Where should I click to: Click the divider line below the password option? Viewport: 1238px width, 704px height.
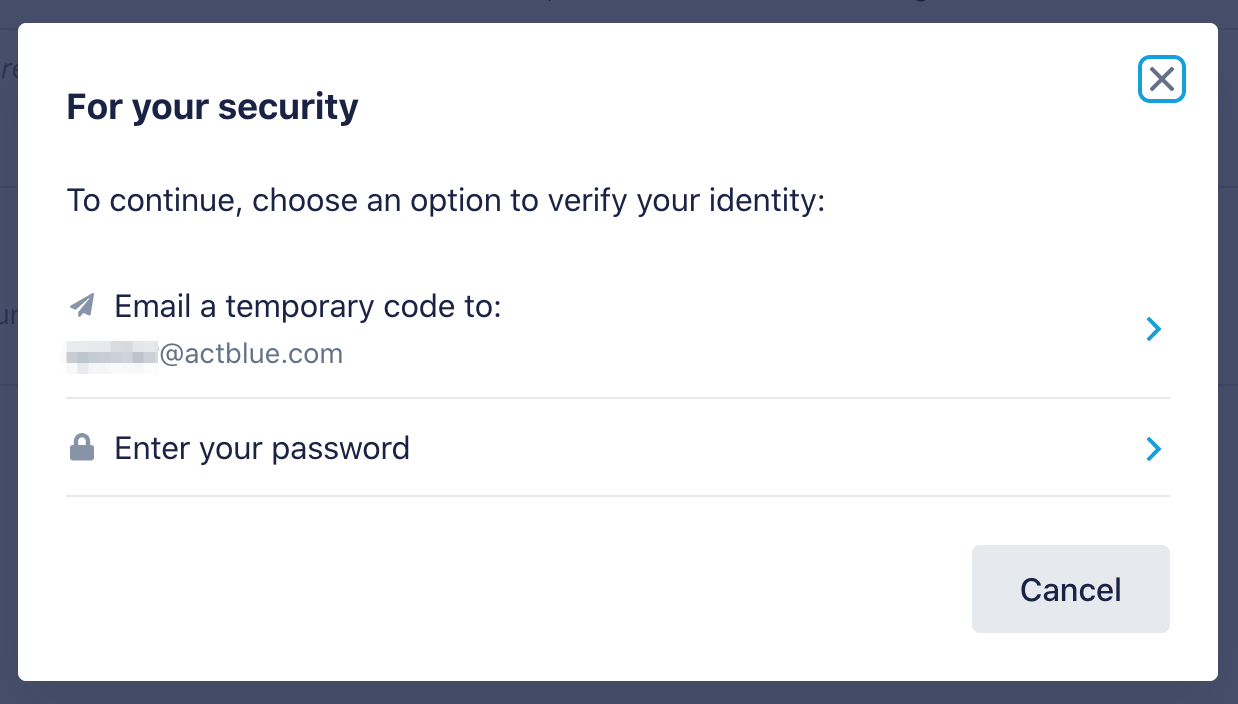(x=617, y=495)
